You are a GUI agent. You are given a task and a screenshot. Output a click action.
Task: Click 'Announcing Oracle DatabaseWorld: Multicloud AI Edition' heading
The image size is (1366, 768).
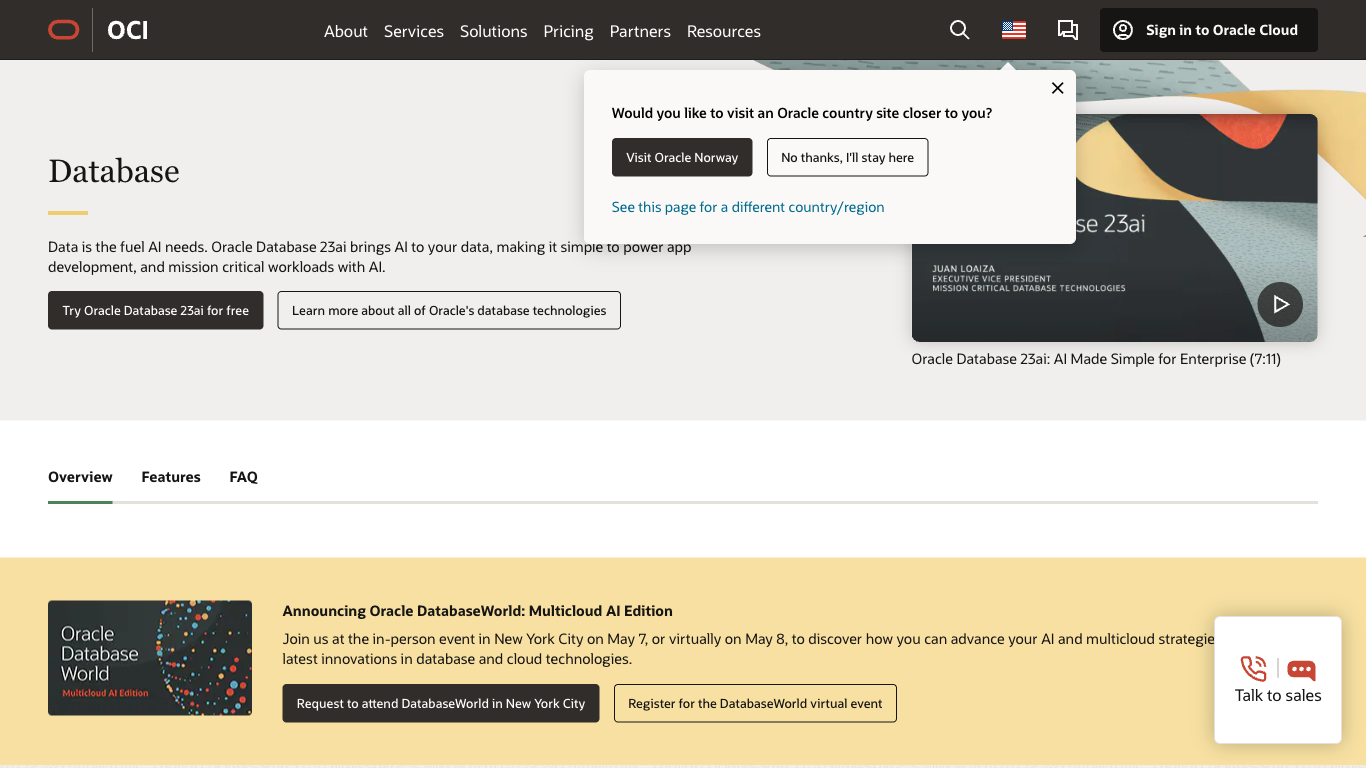[x=478, y=611]
